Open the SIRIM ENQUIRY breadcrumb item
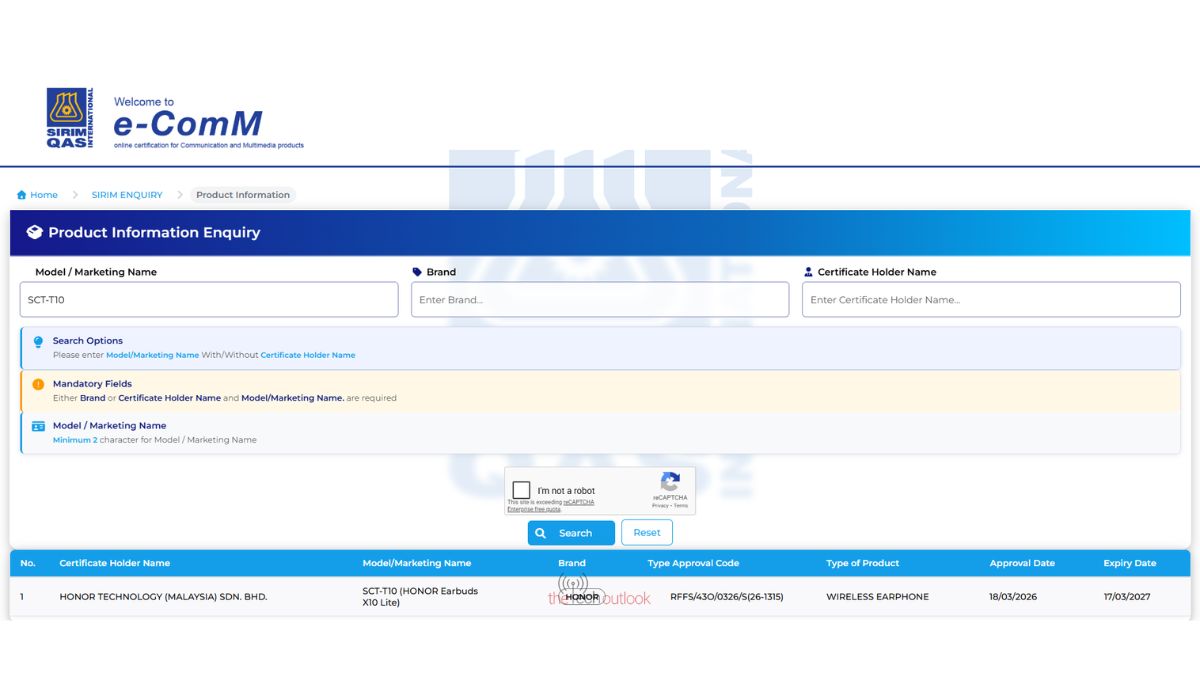This screenshot has width=1200, height=675. coord(127,195)
